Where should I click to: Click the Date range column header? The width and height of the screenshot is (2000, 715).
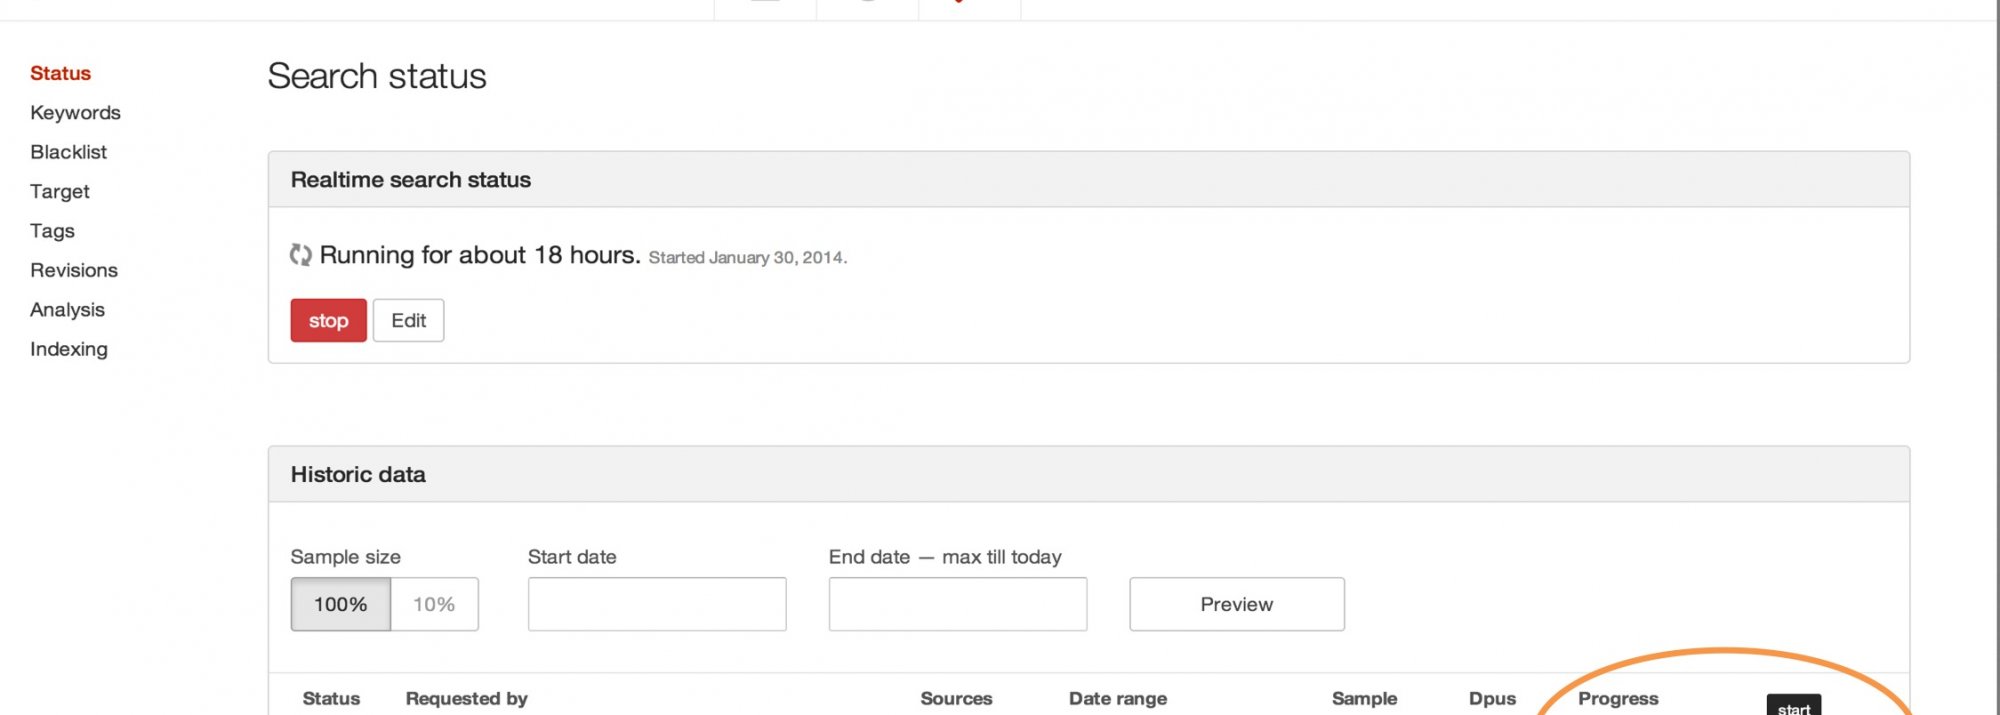pyautogui.click(x=1117, y=699)
